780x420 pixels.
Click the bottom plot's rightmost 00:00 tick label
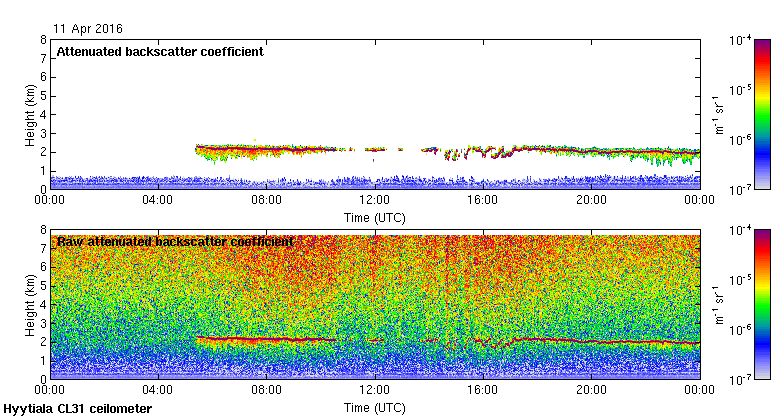coord(699,390)
